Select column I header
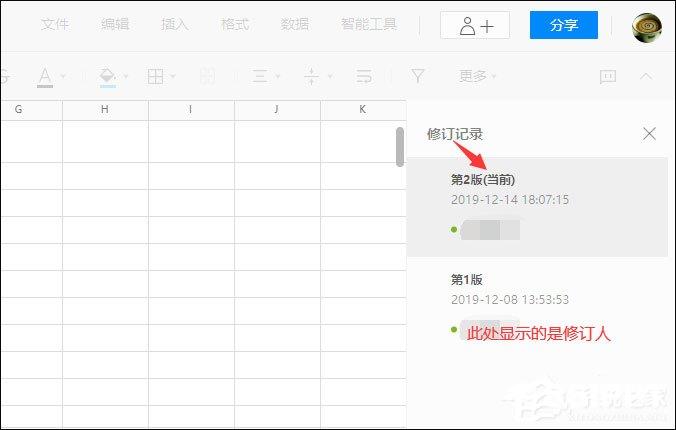The image size is (676, 430). pyautogui.click(x=191, y=110)
